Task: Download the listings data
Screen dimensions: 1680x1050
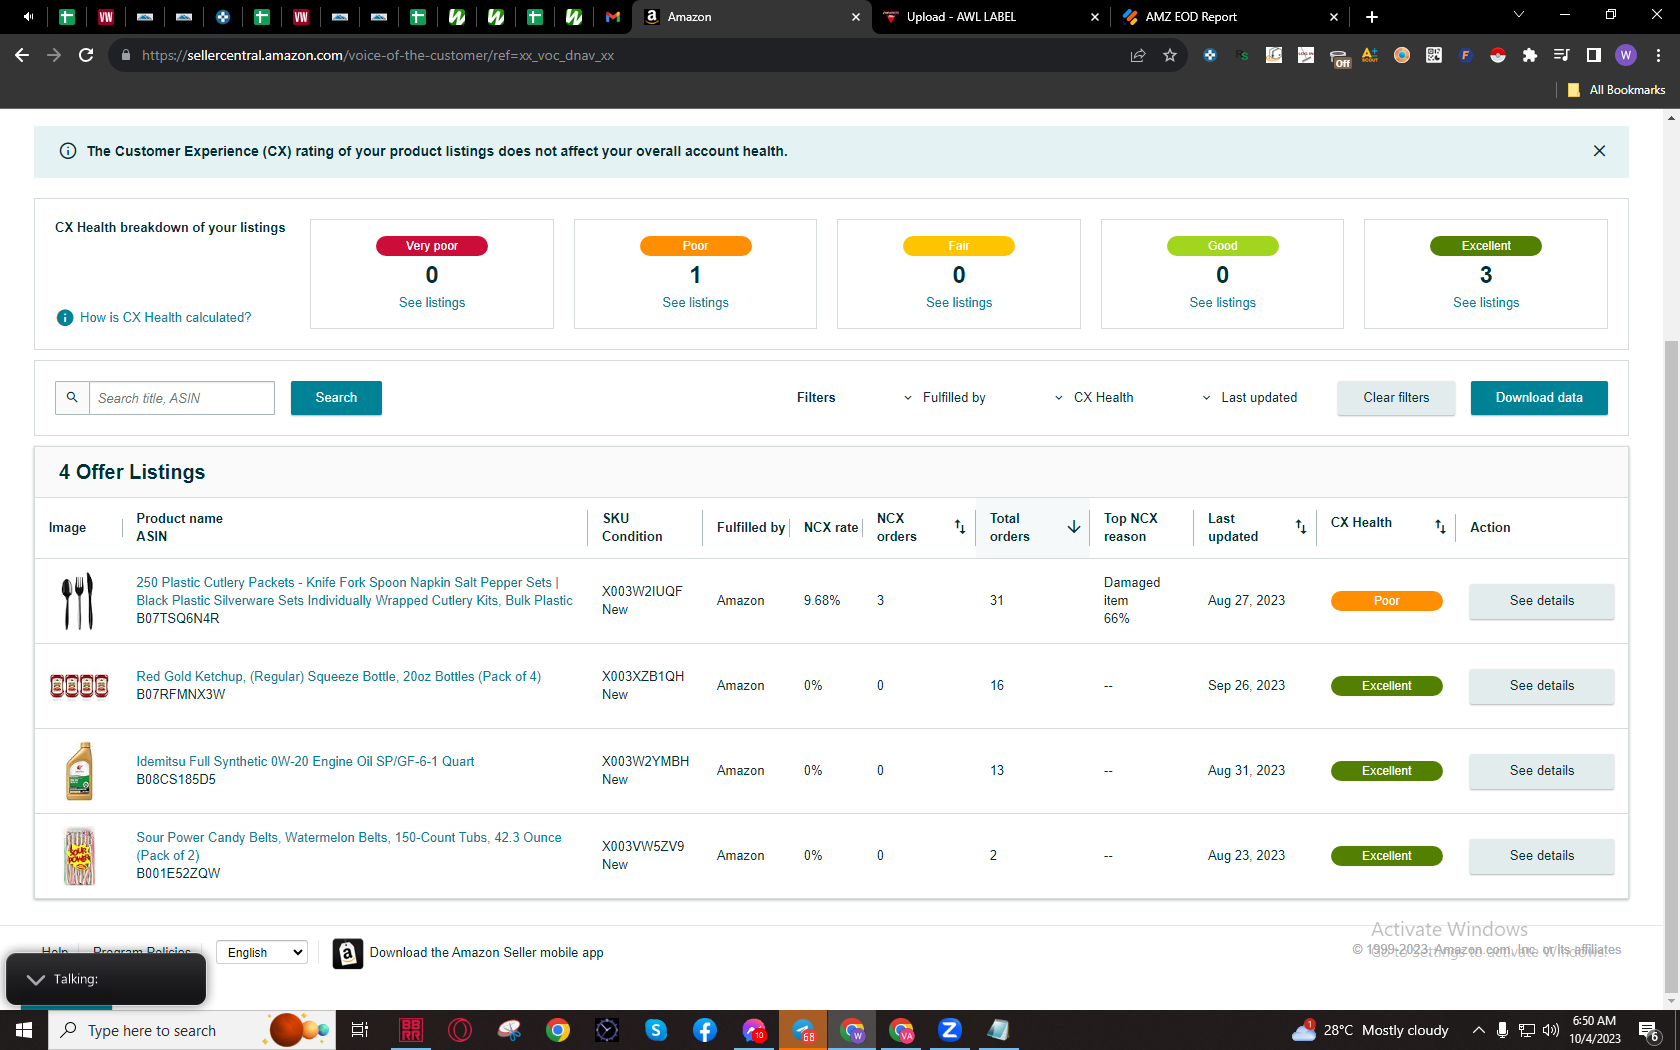Action: tap(1539, 398)
